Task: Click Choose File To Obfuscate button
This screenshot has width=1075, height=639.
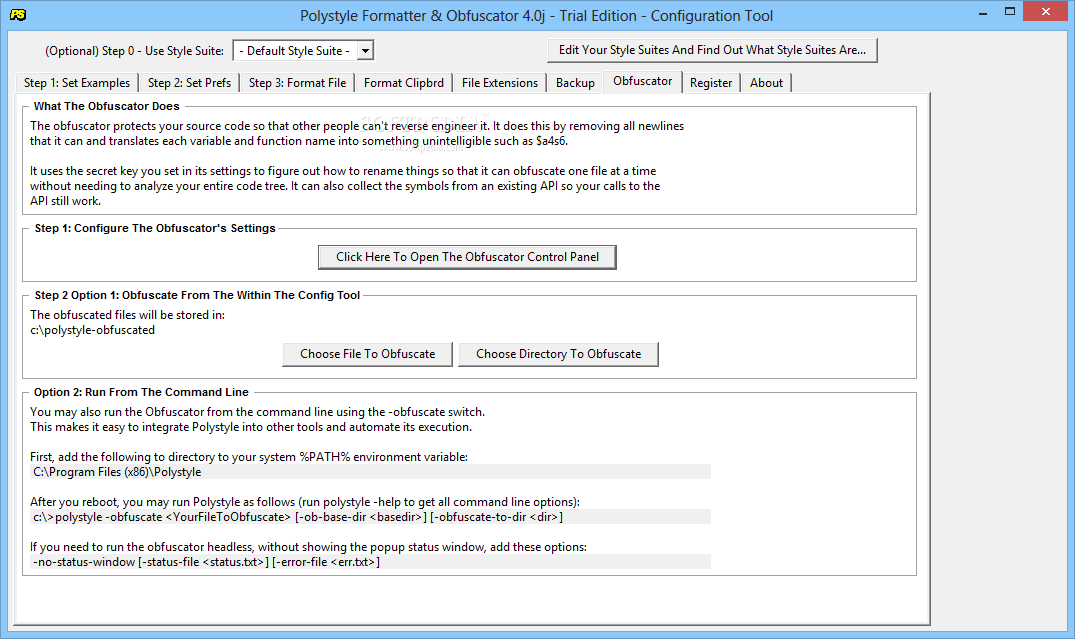Action: point(367,354)
